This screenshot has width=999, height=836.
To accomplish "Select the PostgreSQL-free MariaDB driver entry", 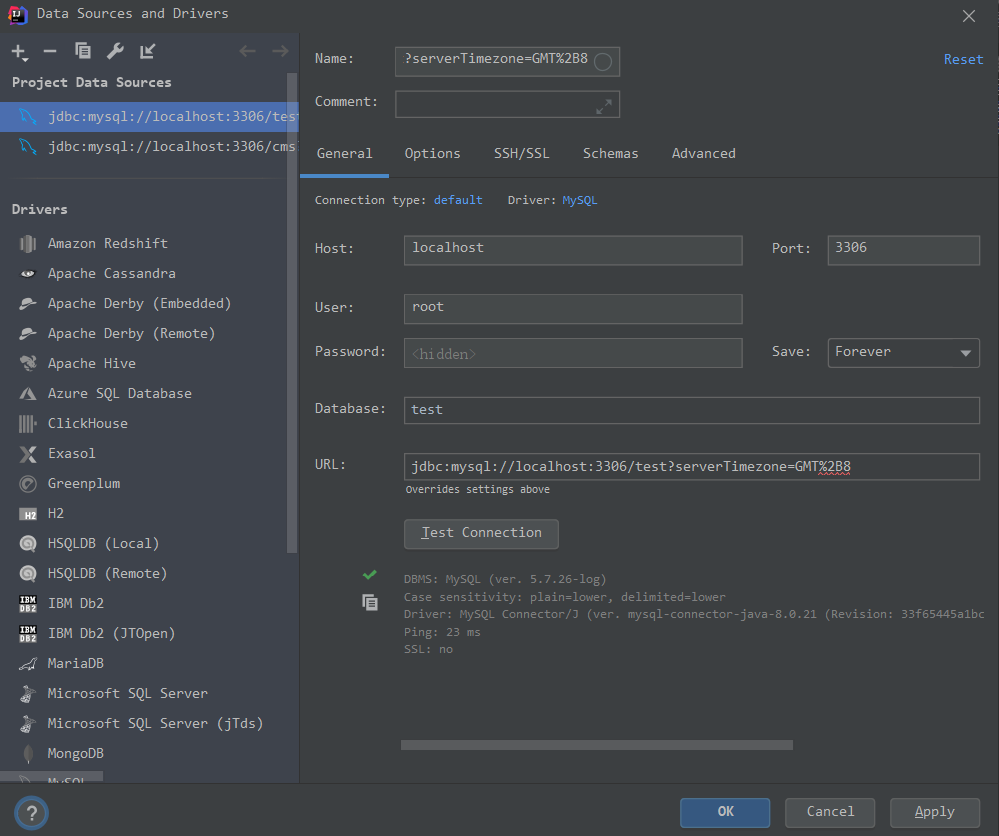I will click(x=75, y=664).
